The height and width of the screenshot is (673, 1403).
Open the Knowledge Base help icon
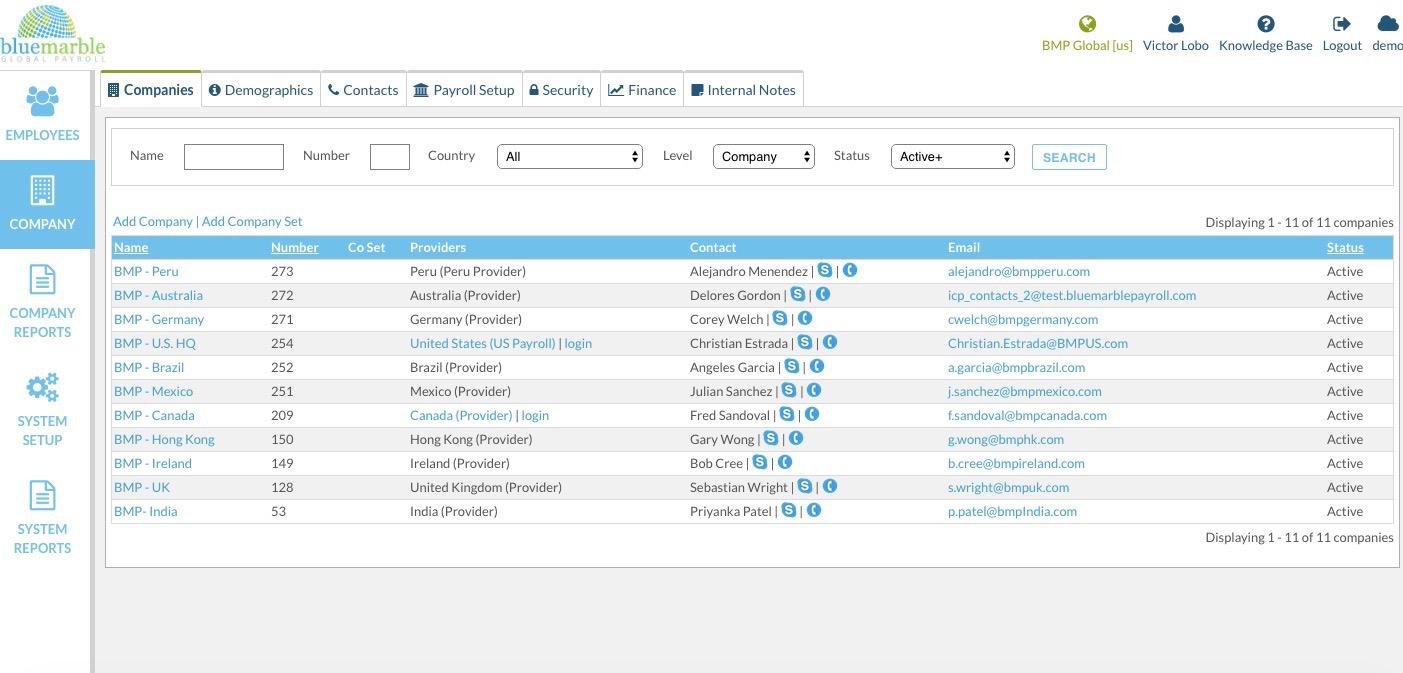[x=1266, y=24]
